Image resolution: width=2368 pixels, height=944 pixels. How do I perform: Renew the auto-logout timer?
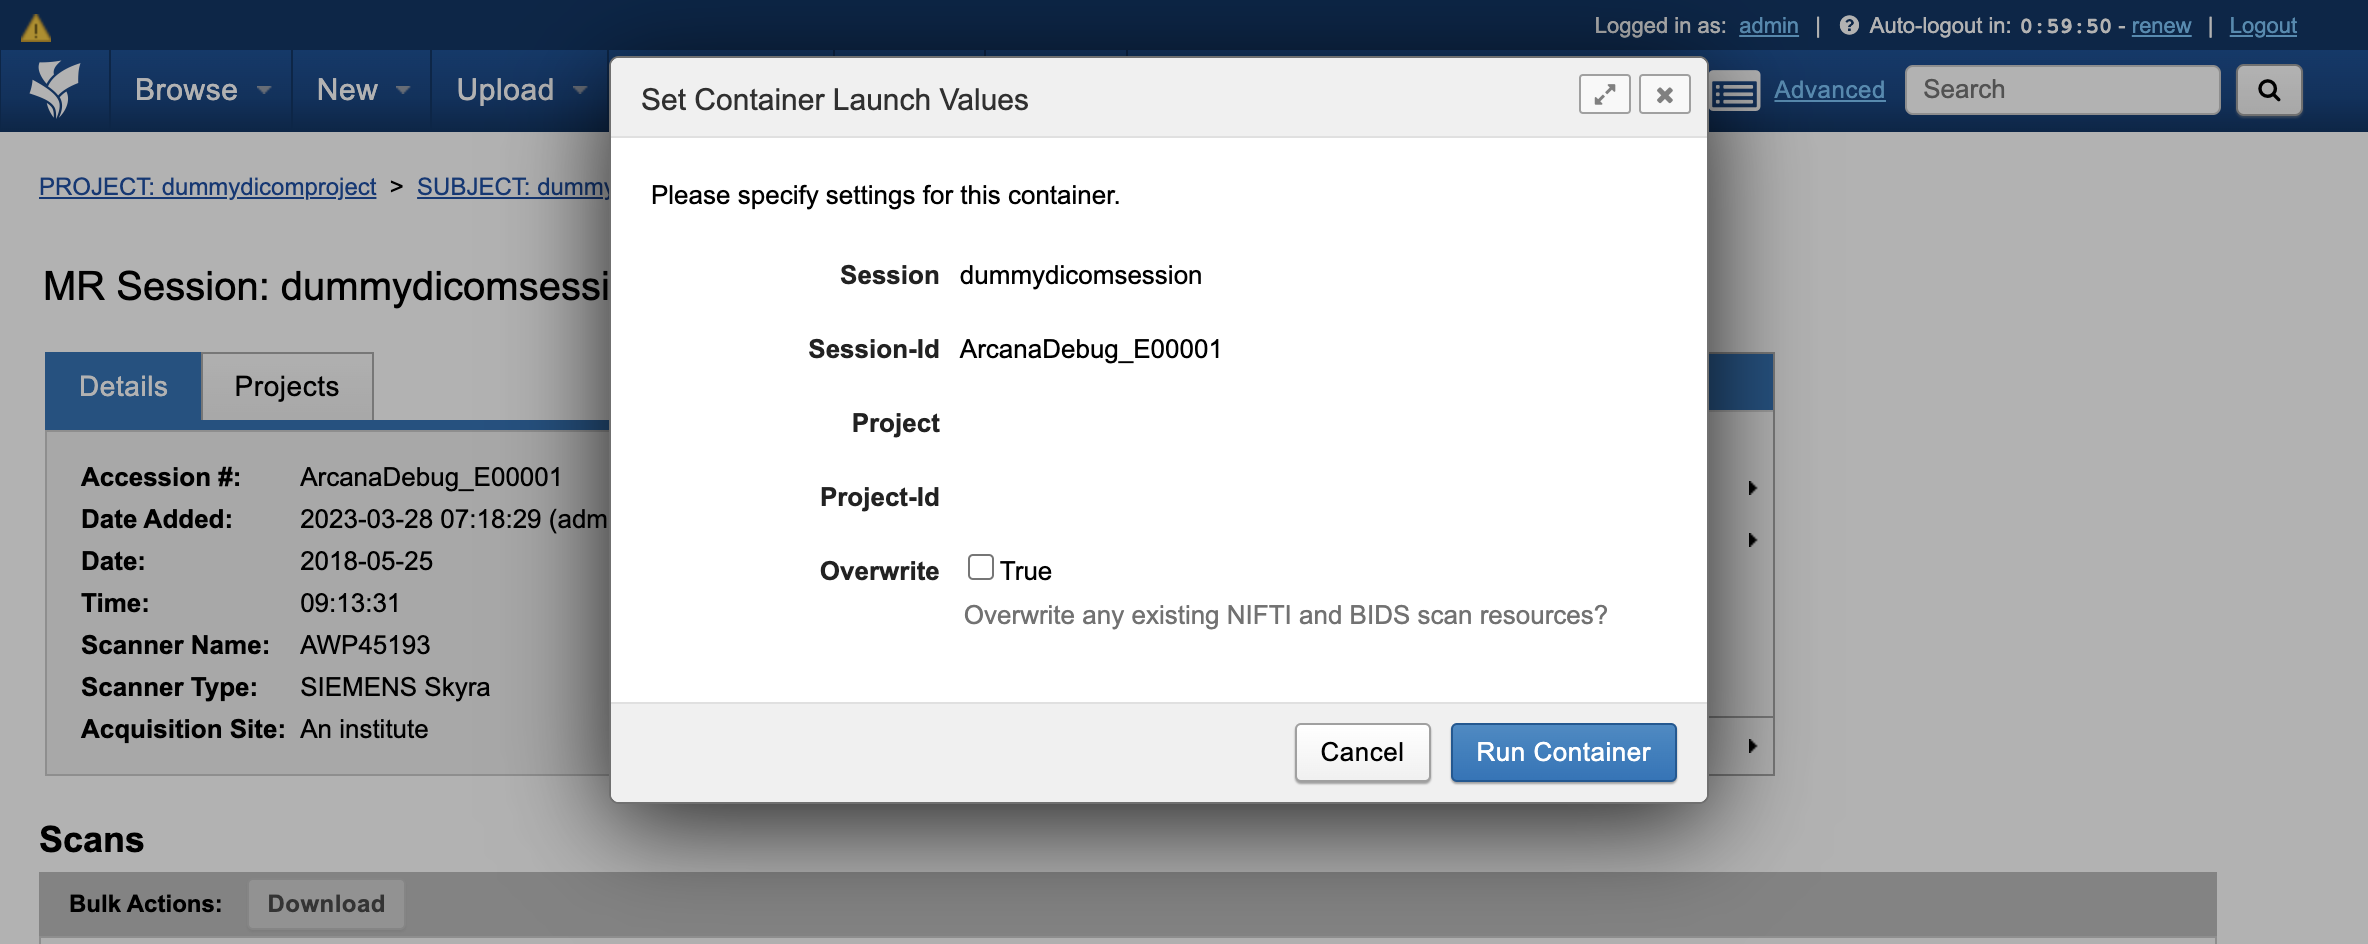2161,26
